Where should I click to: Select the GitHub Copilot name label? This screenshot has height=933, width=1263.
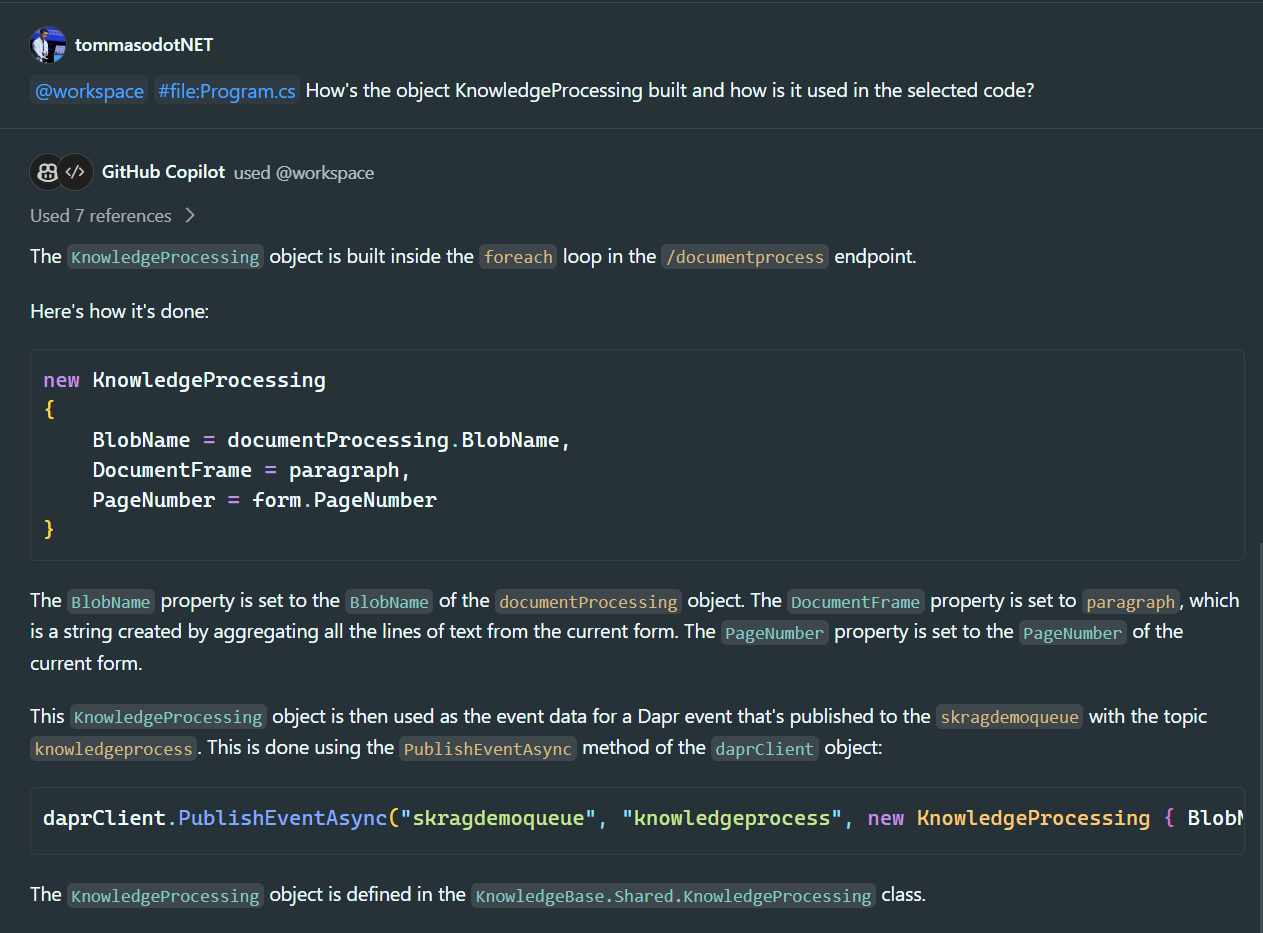tap(163, 171)
